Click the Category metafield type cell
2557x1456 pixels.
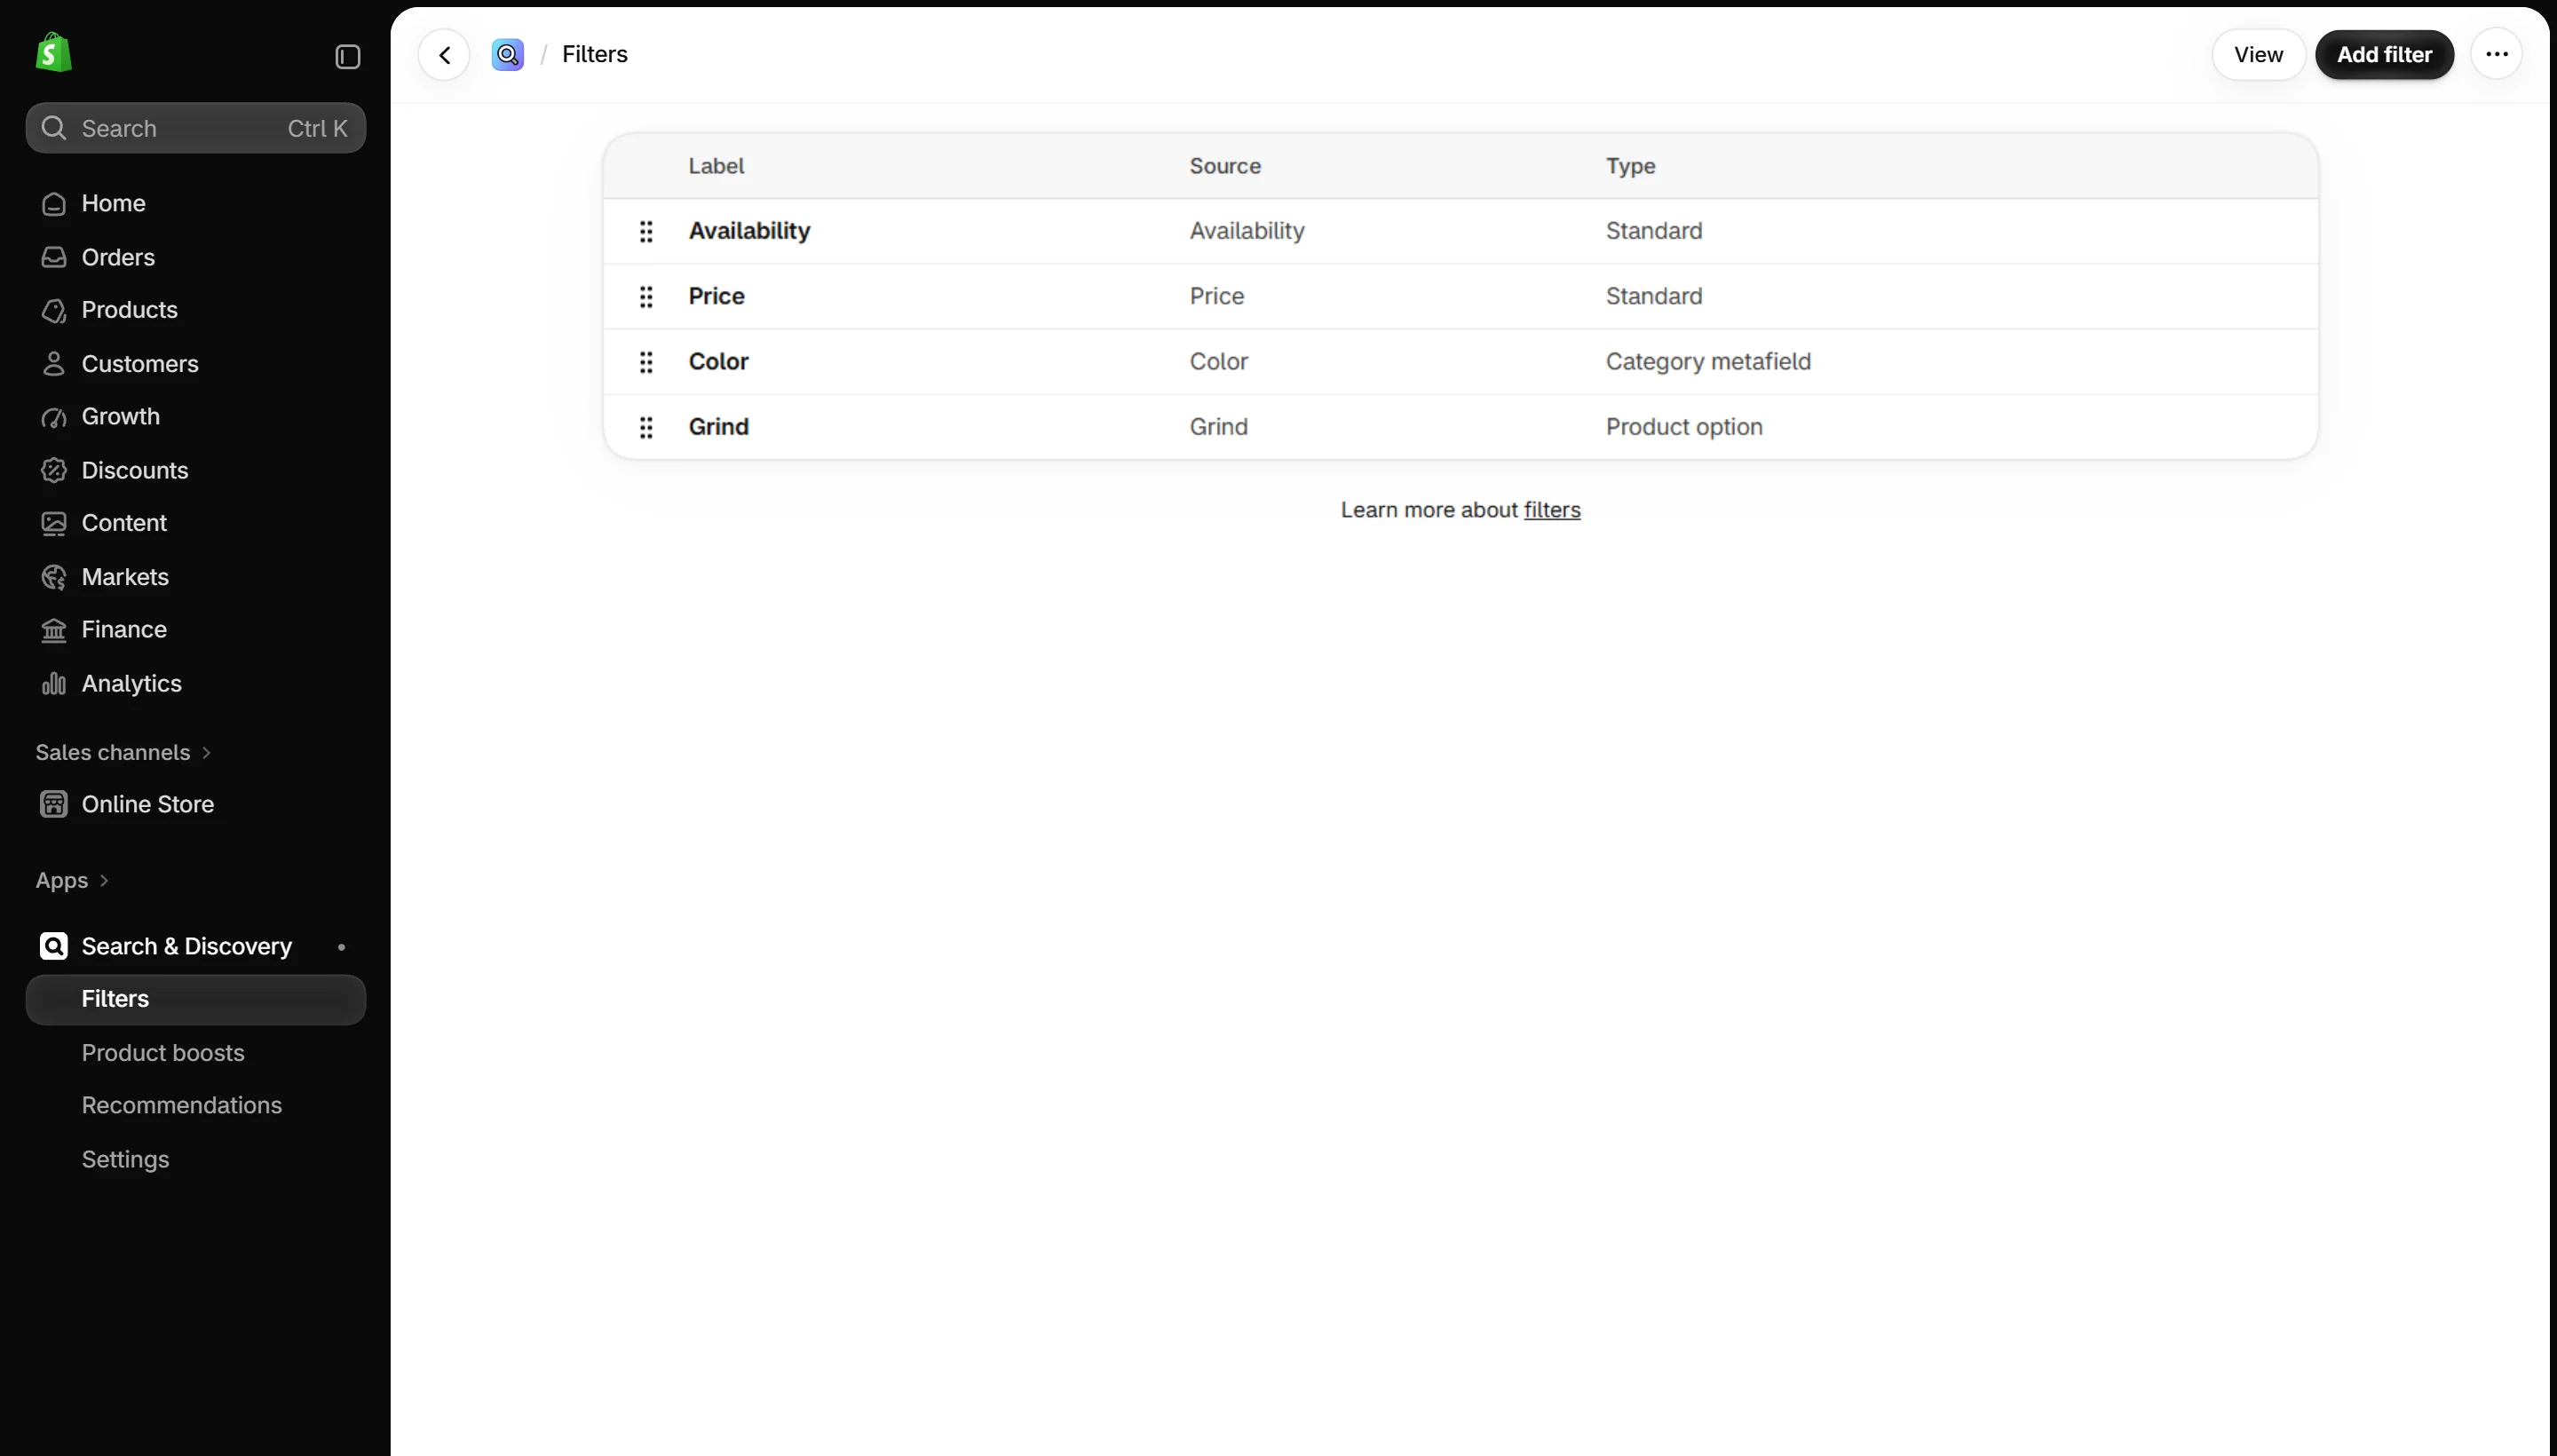(x=1708, y=362)
